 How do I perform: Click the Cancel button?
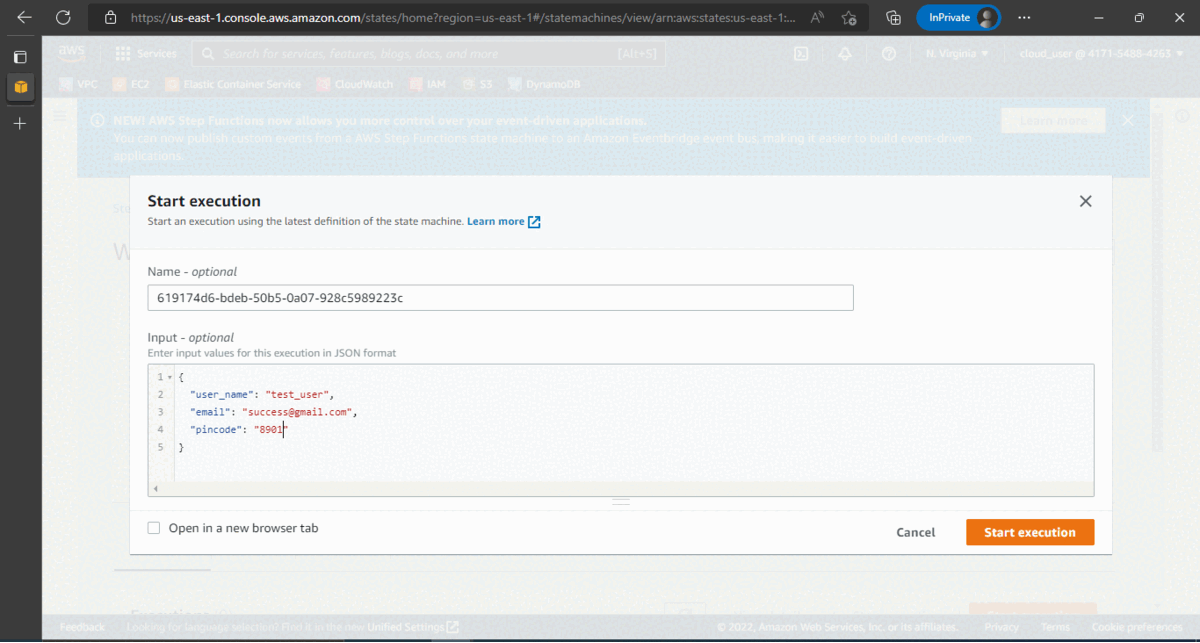(x=916, y=532)
